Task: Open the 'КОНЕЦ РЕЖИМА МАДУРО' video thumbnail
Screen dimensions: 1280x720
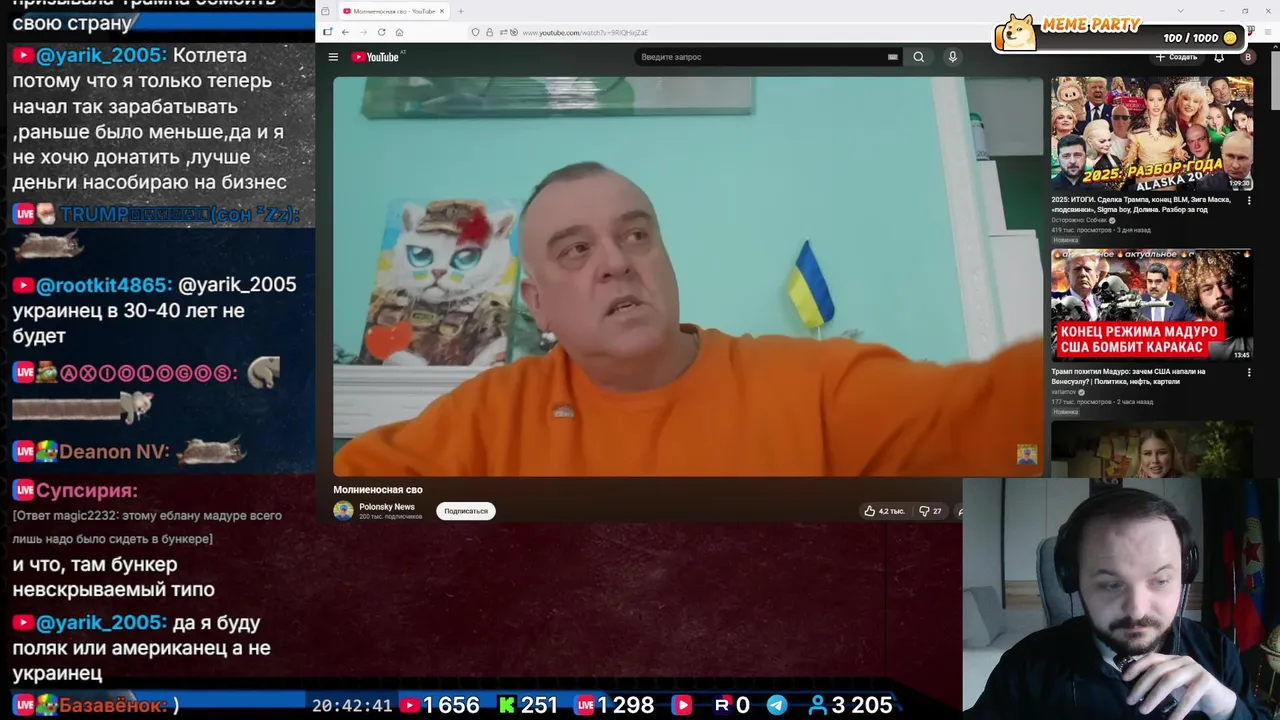Action: click(1151, 305)
